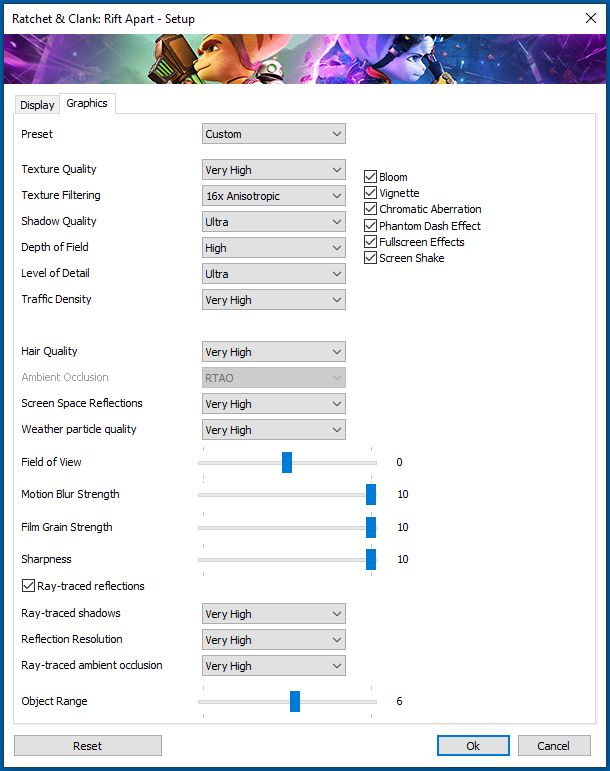Click the Ratchet & Clank banner image
Viewport: 610px width, 771px height.
(305, 59)
